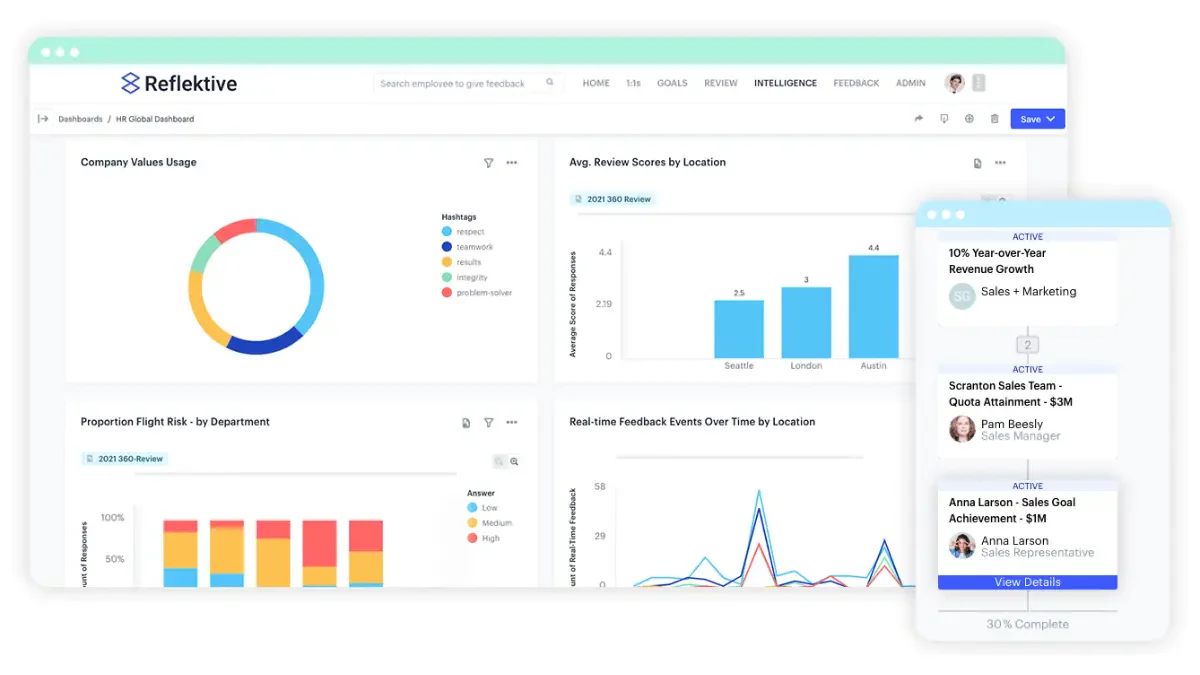
Task: Click the document icon on Proportion Flight Risk
Action: [x=466, y=423]
